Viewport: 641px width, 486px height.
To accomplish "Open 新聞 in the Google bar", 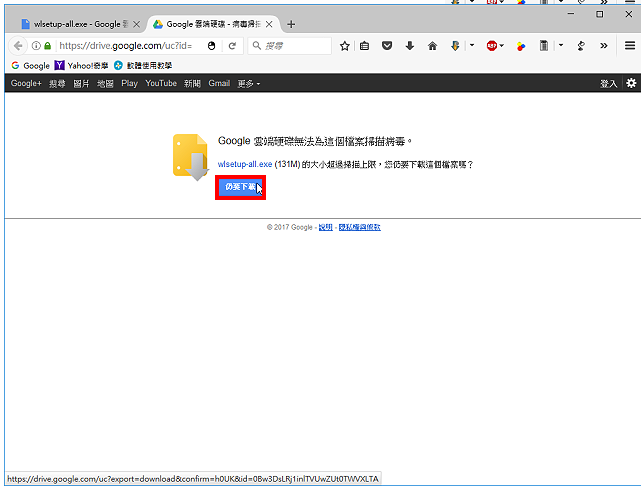I will point(192,83).
